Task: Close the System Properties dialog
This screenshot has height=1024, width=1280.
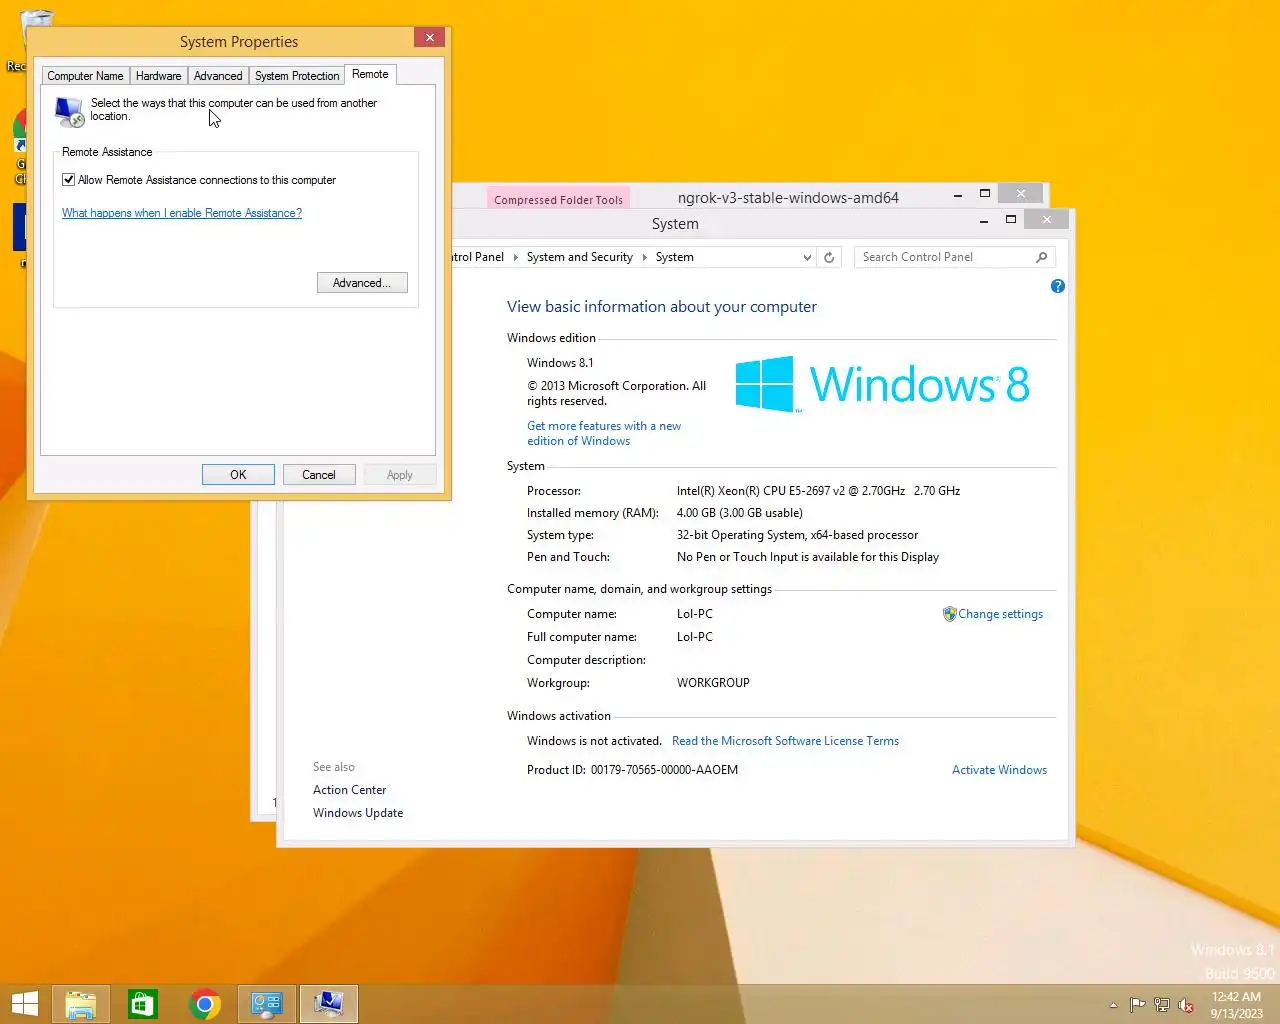Action: pyautogui.click(x=429, y=38)
